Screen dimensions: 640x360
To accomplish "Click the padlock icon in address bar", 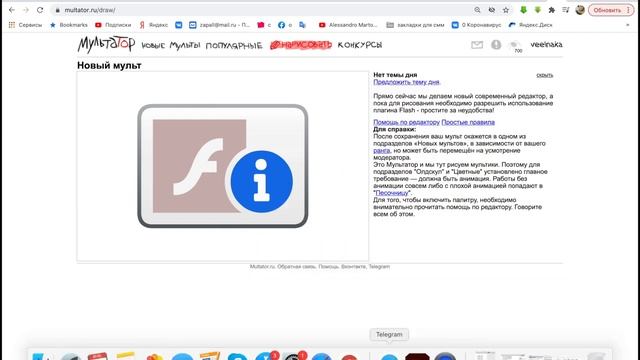I will 58,10.
